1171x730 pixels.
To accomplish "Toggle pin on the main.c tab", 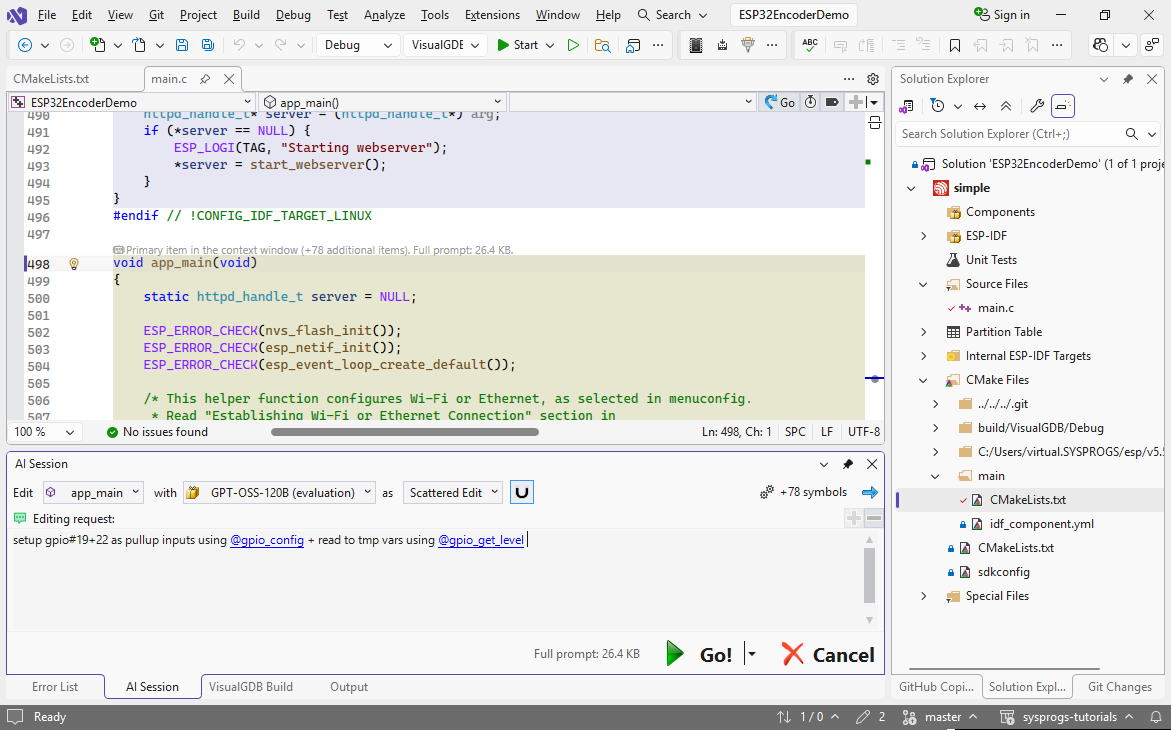I will click(205, 79).
